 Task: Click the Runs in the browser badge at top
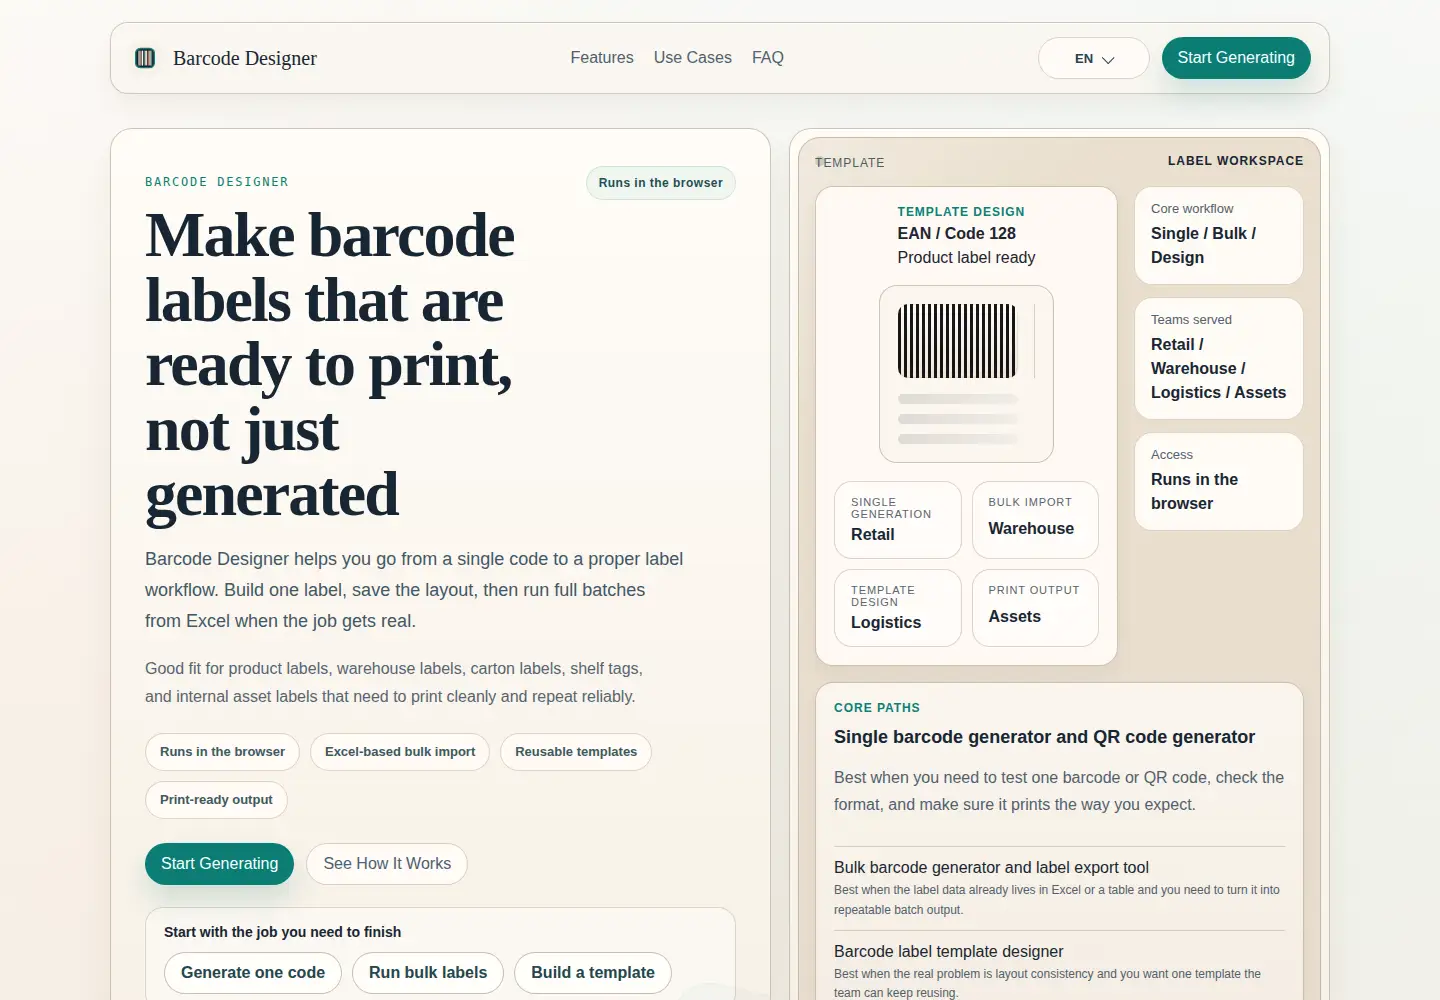[x=661, y=183]
